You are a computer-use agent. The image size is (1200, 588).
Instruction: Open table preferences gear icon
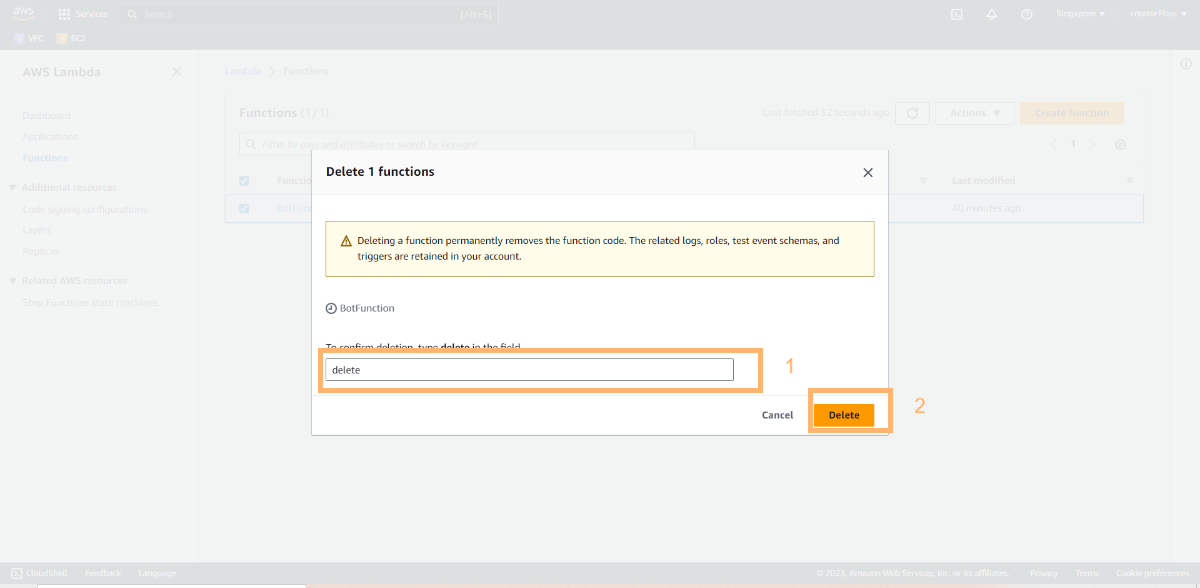1121,144
